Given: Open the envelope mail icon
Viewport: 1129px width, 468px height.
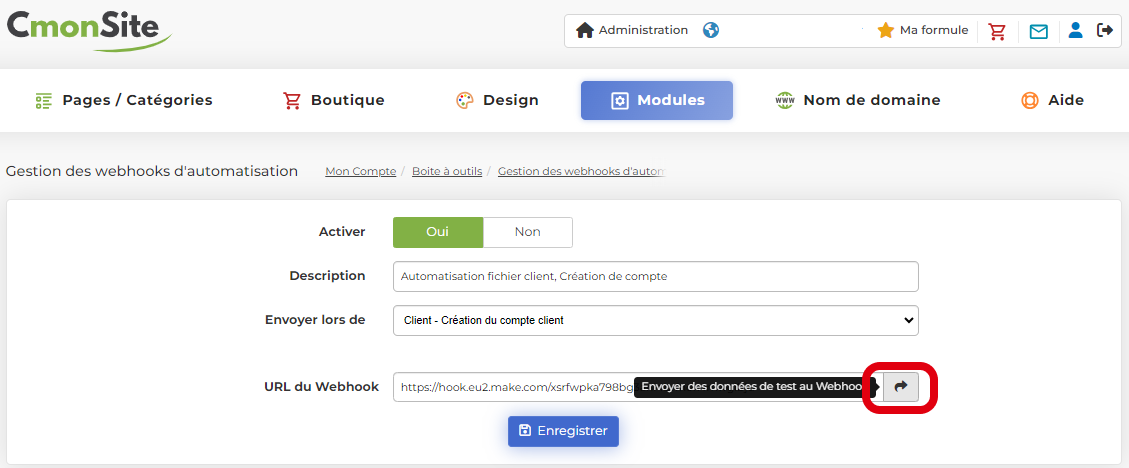Looking at the screenshot, I should (1039, 31).
